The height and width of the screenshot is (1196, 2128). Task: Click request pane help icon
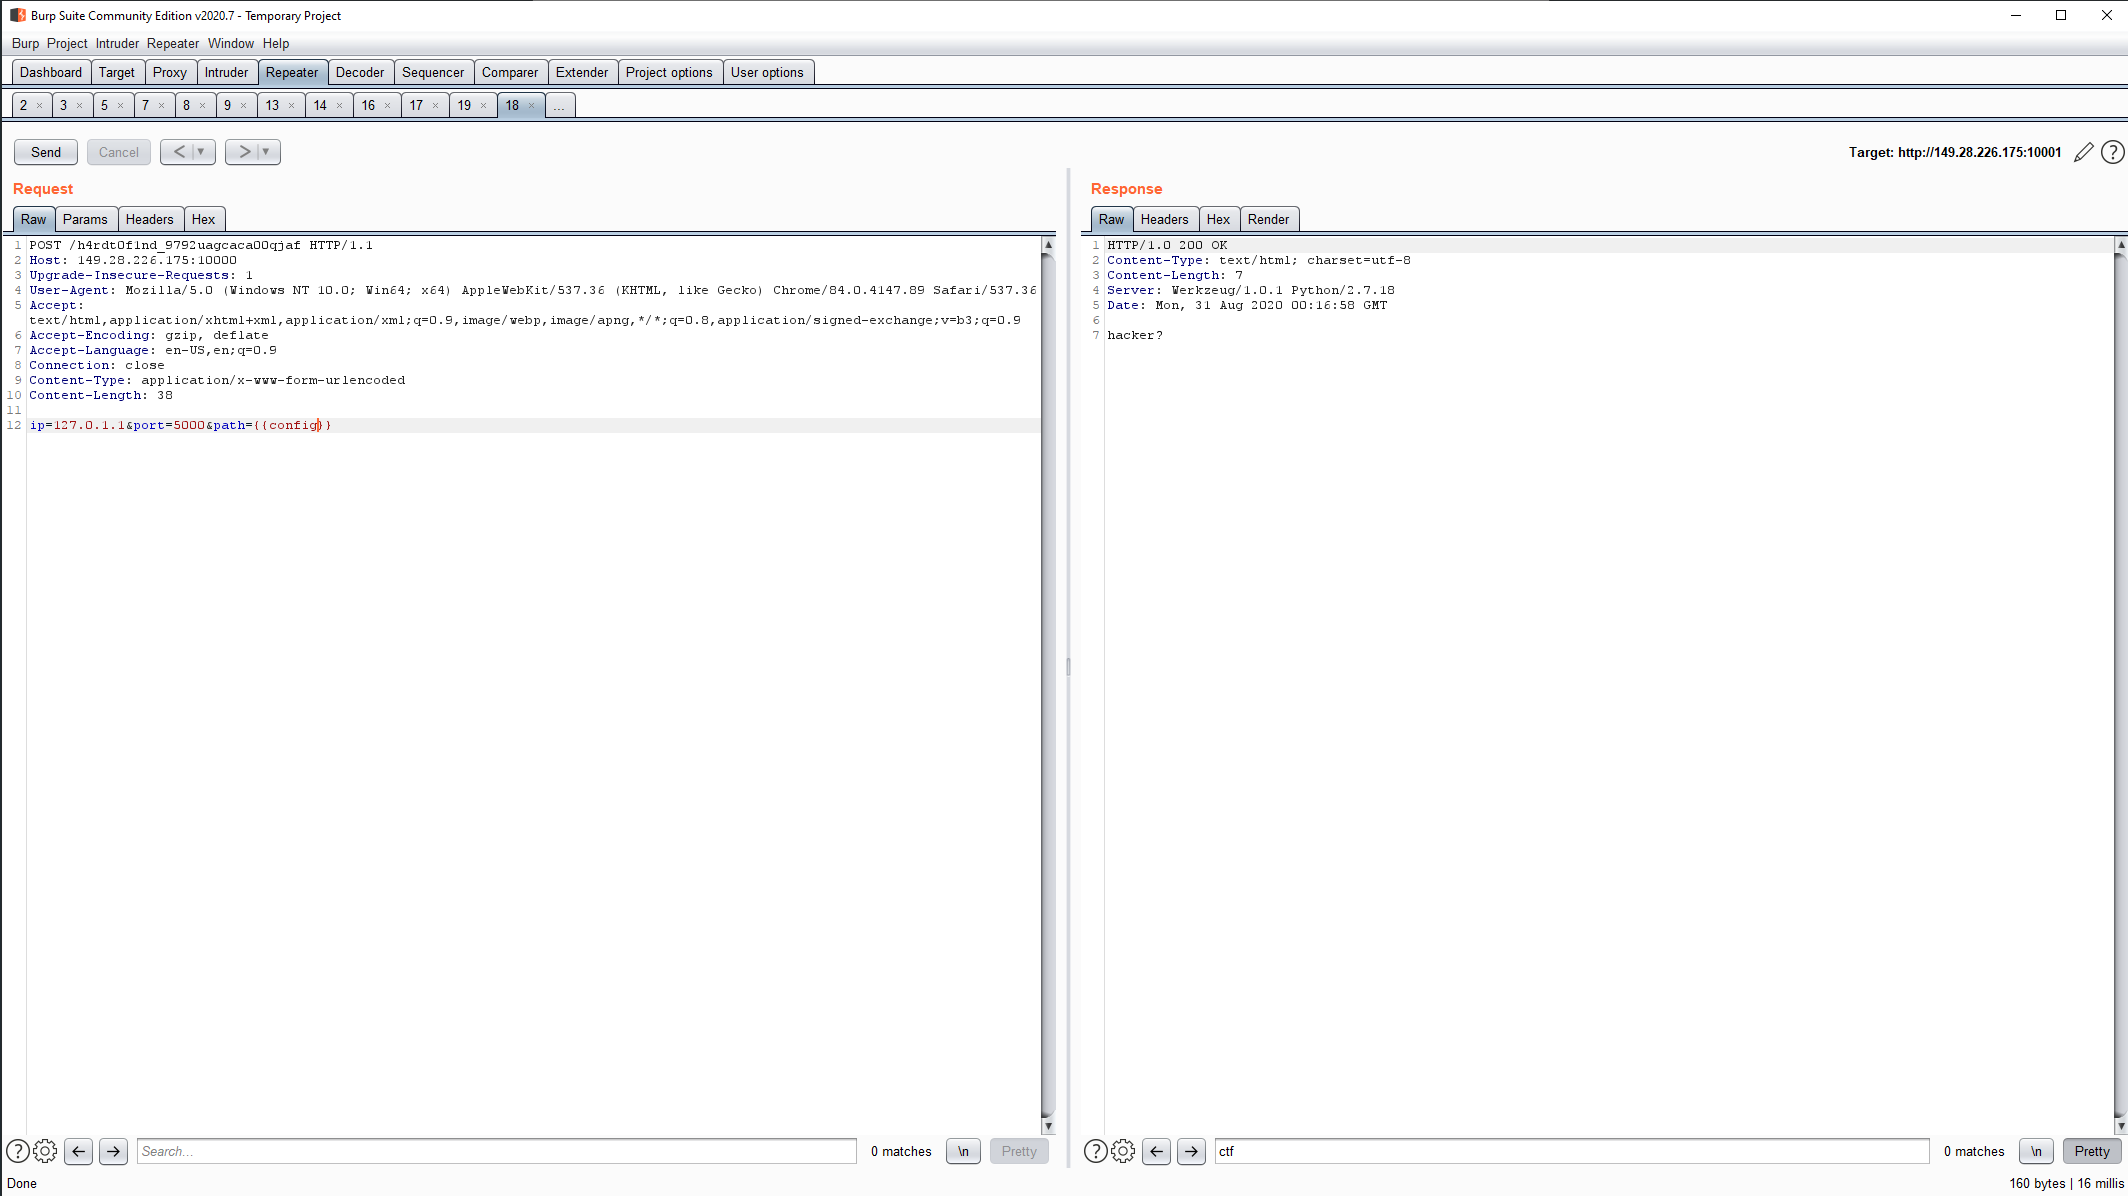click(x=17, y=1151)
